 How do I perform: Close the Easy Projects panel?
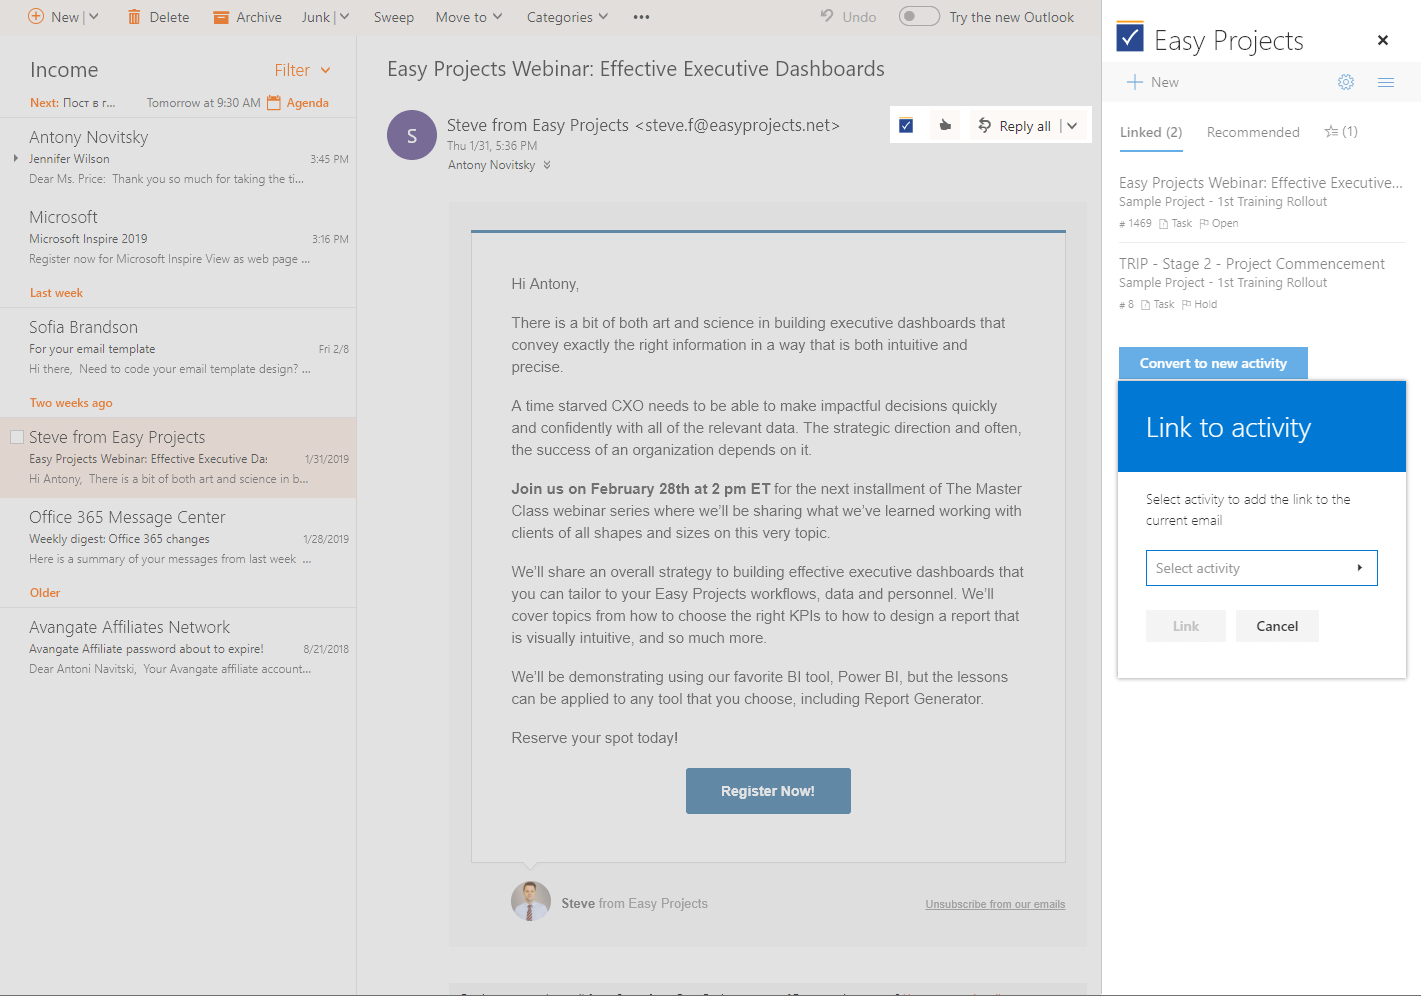click(x=1383, y=40)
